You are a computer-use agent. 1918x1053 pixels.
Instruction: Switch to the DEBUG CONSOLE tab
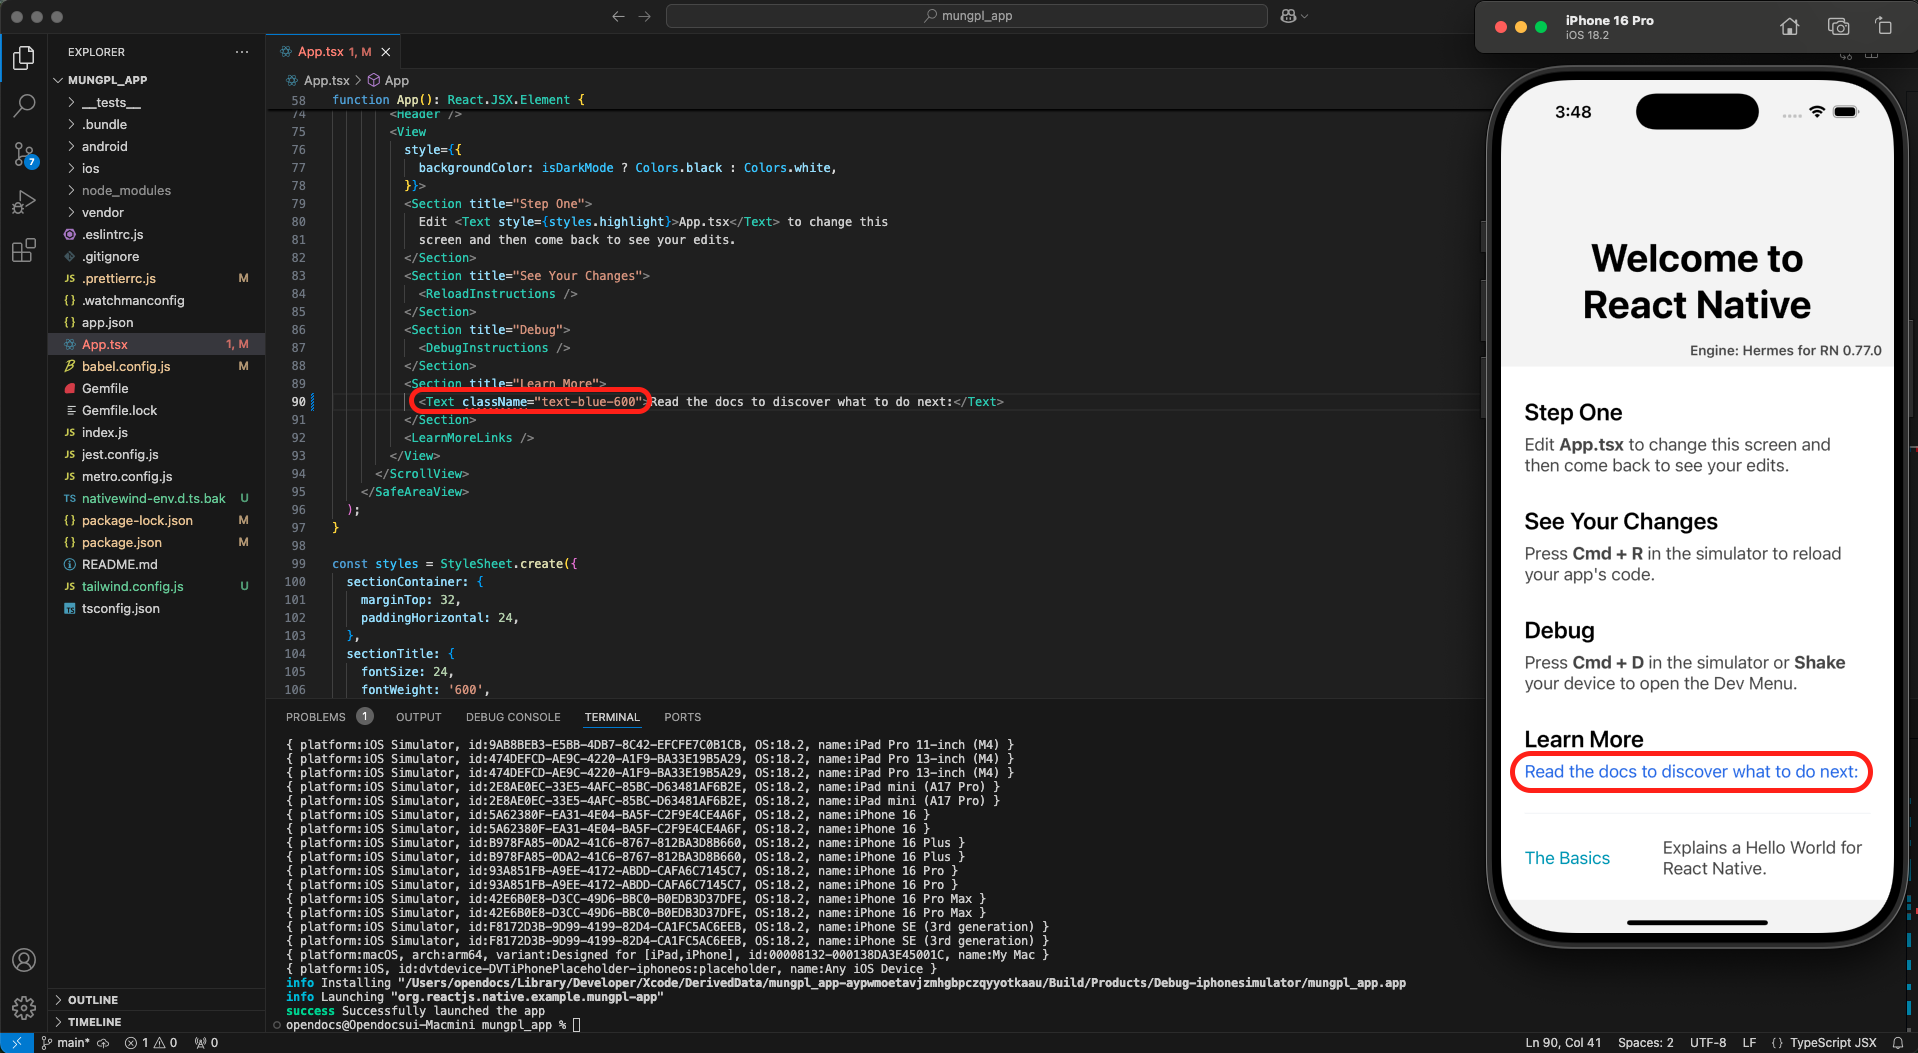[x=513, y=717]
